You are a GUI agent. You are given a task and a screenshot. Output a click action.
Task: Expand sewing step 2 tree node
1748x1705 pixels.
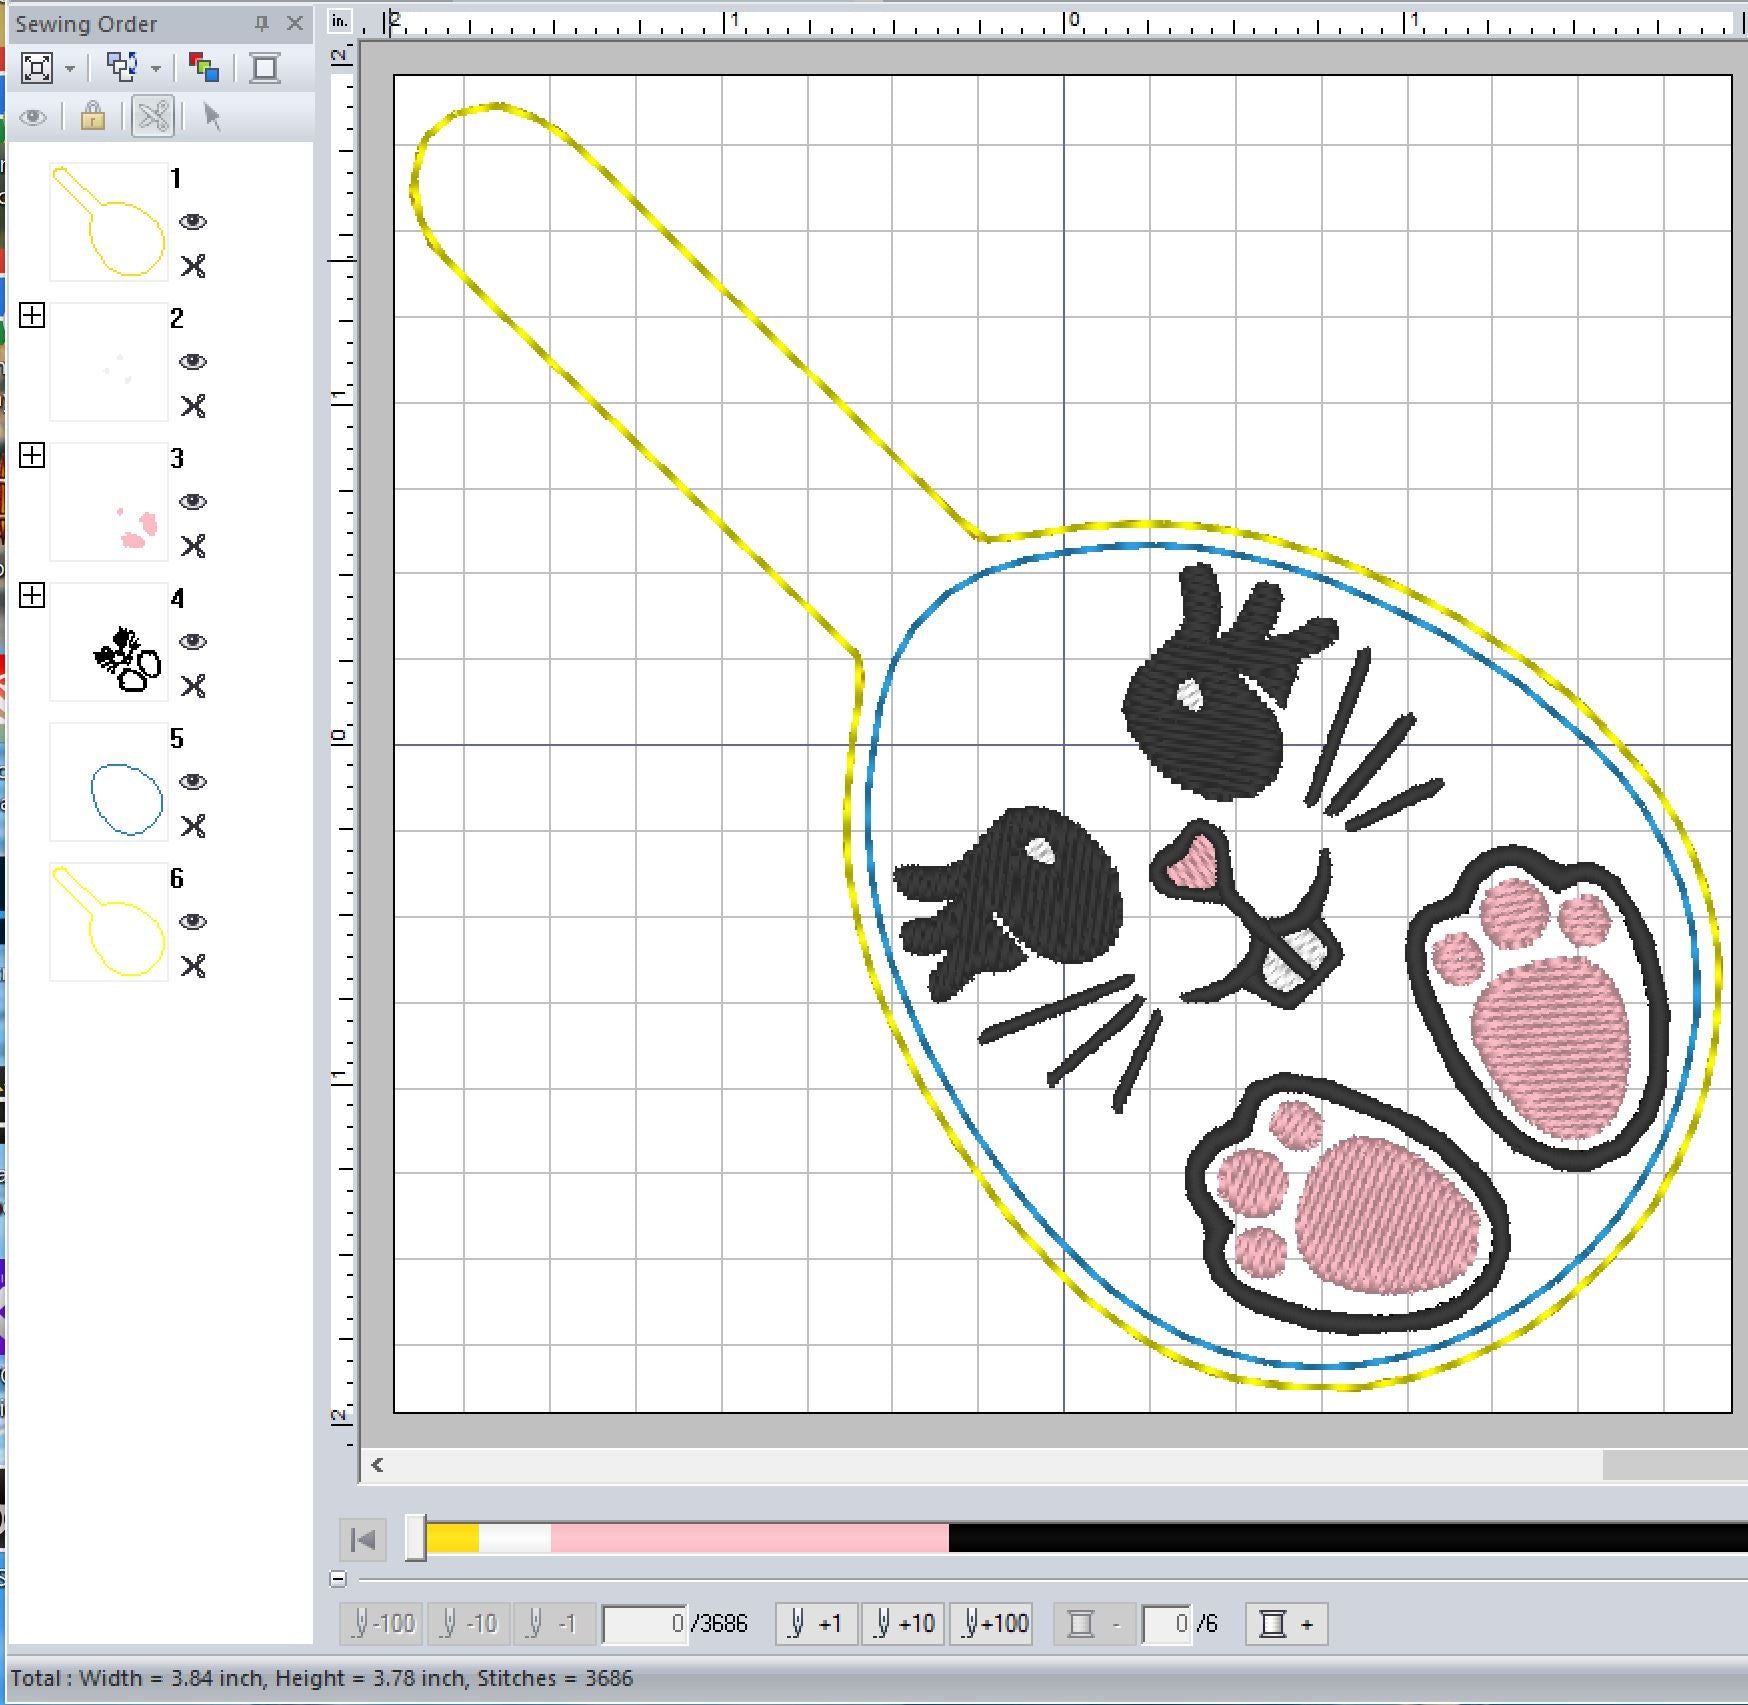click(x=32, y=316)
